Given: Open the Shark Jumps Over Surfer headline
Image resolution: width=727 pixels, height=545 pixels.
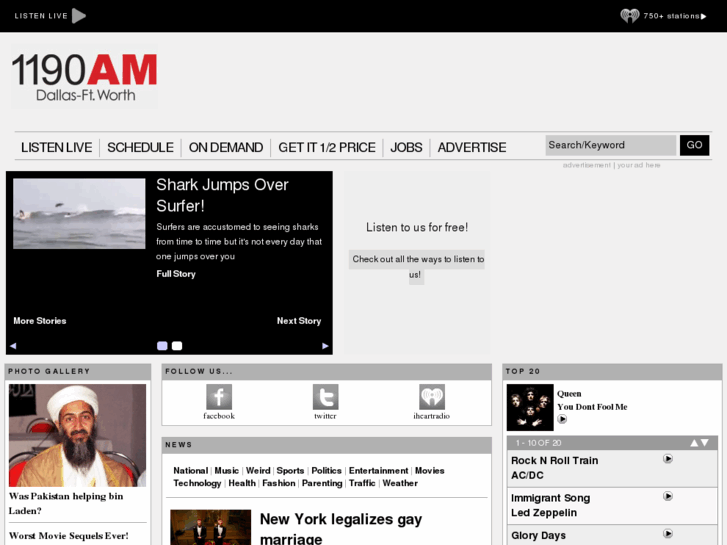Looking at the screenshot, I should tap(223, 195).
